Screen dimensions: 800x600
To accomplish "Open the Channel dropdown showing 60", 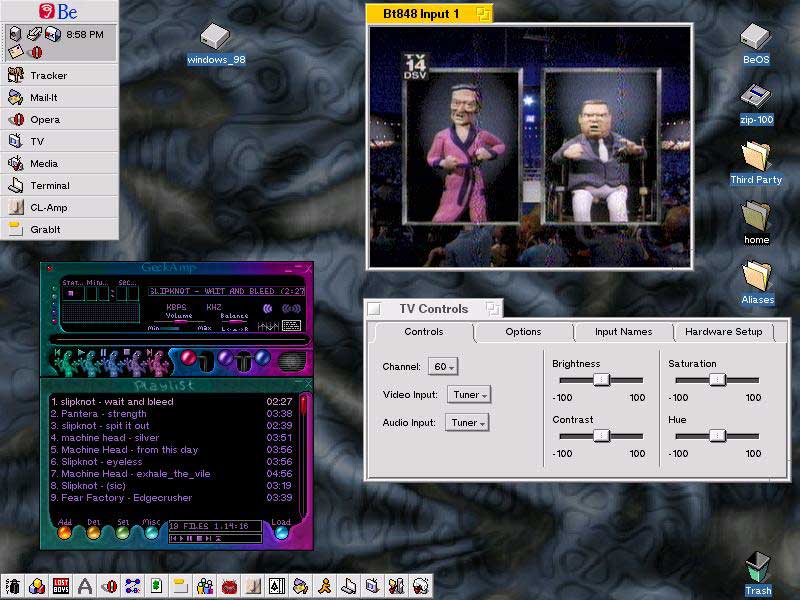I will click(443, 366).
